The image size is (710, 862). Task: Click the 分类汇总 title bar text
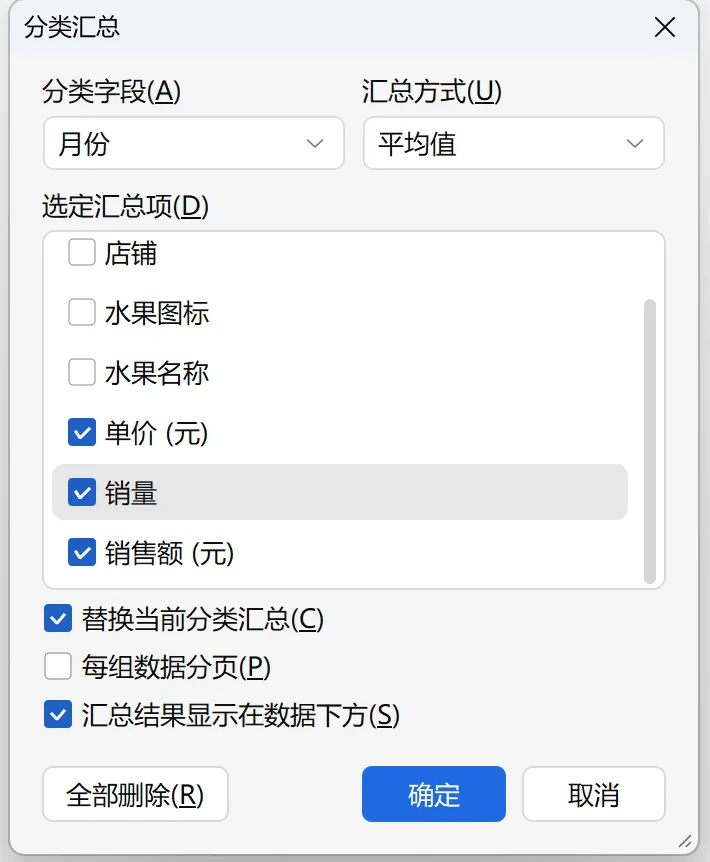pyautogui.click(x=72, y=27)
